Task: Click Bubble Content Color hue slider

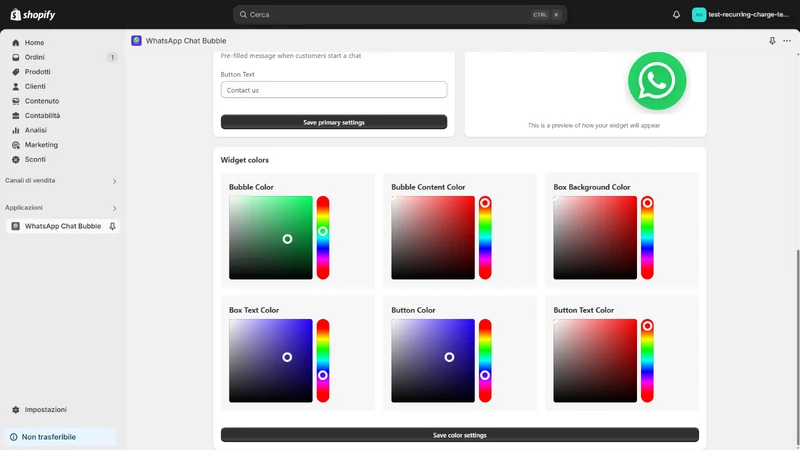Action: coord(485,238)
